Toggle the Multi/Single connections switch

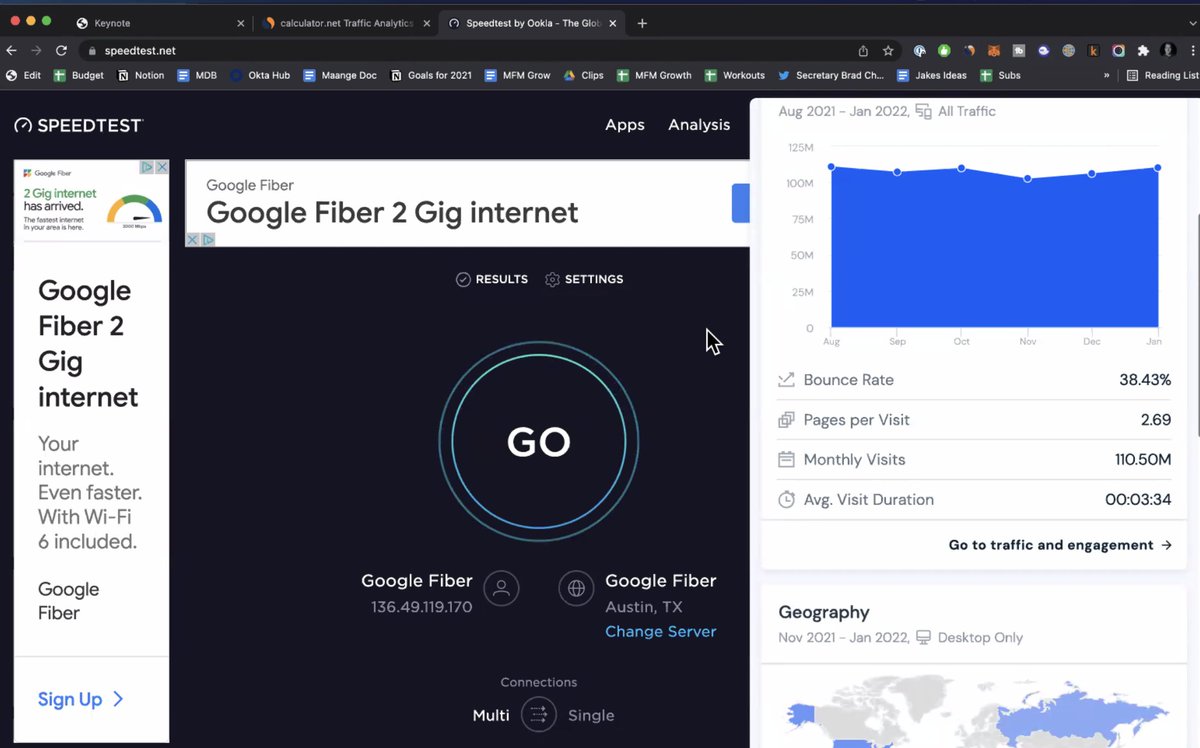click(x=538, y=715)
